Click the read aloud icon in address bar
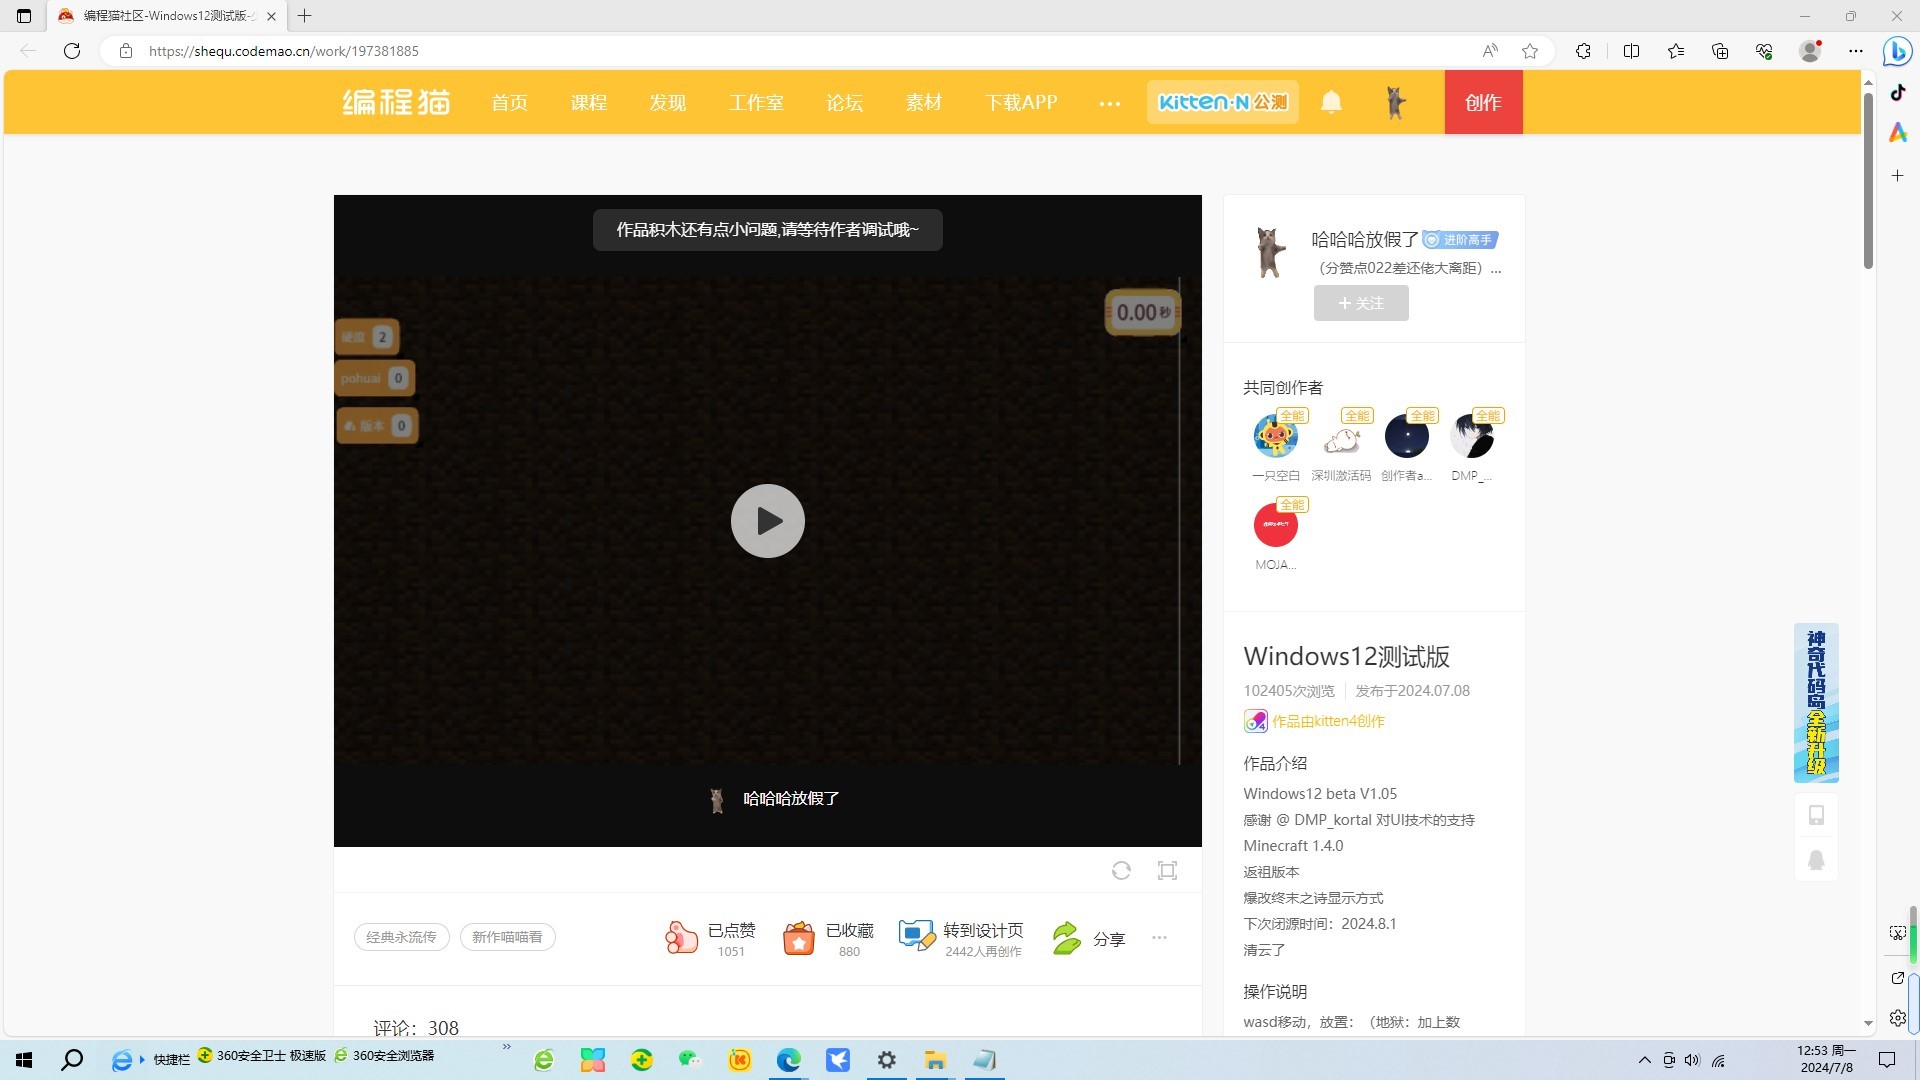The width and height of the screenshot is (1920, 1080). [x=1490, y=51]
